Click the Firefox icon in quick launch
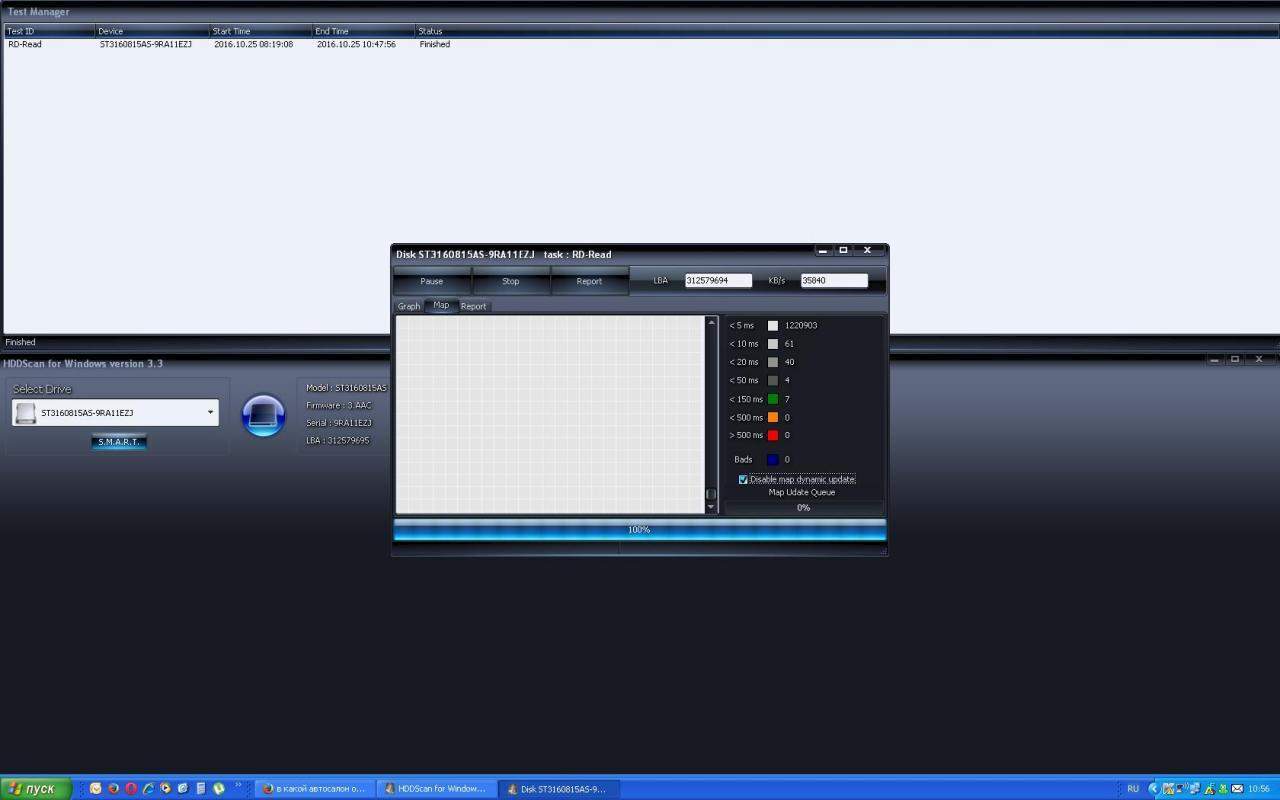 (113, 789)
